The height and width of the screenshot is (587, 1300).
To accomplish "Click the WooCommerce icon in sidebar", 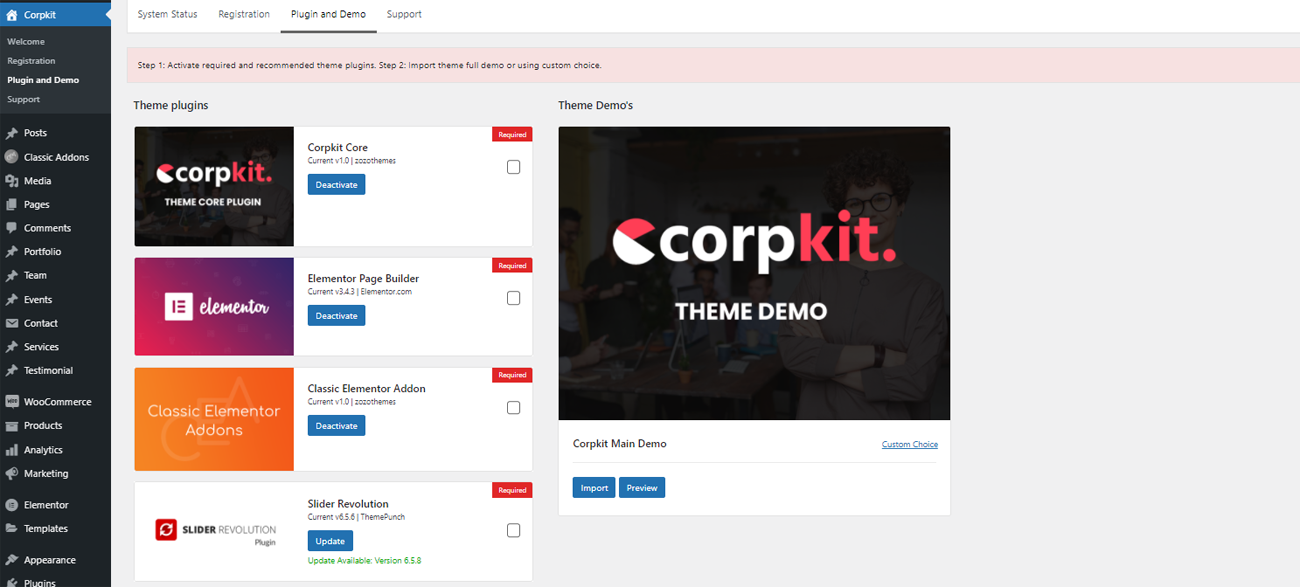I will [12, 402].
